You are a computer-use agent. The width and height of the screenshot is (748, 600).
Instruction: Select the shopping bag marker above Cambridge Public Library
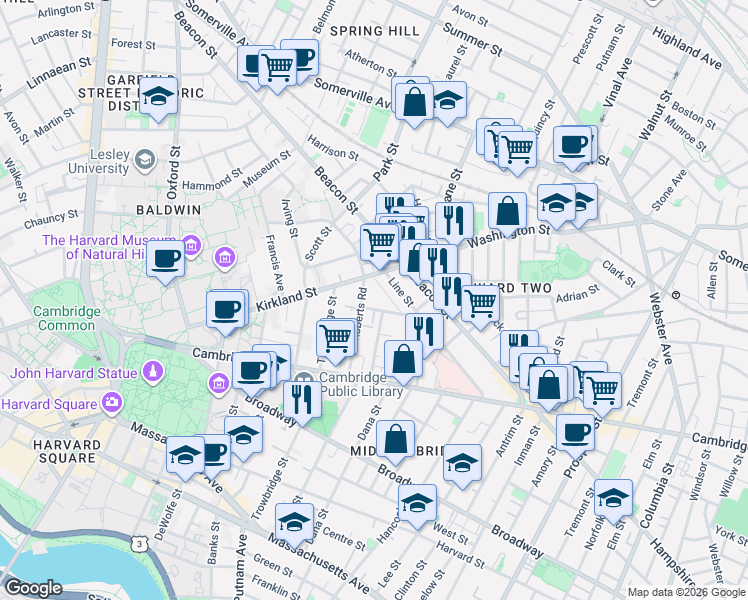[x=404, y=362]
